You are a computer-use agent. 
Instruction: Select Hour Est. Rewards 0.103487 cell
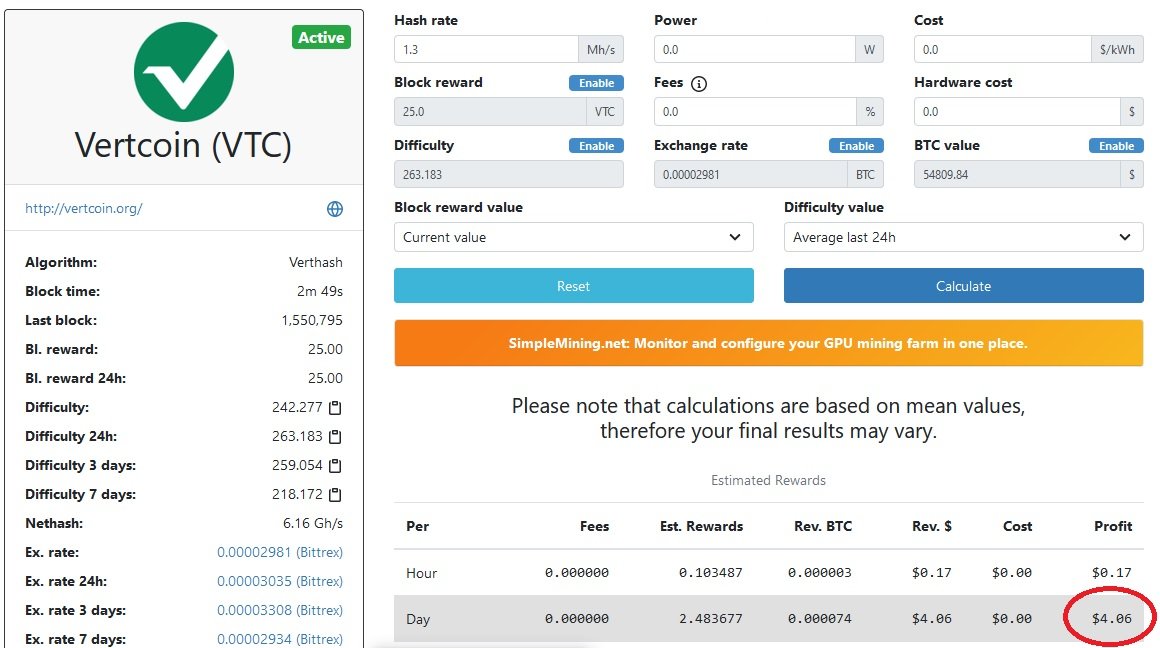click(711, 573)
